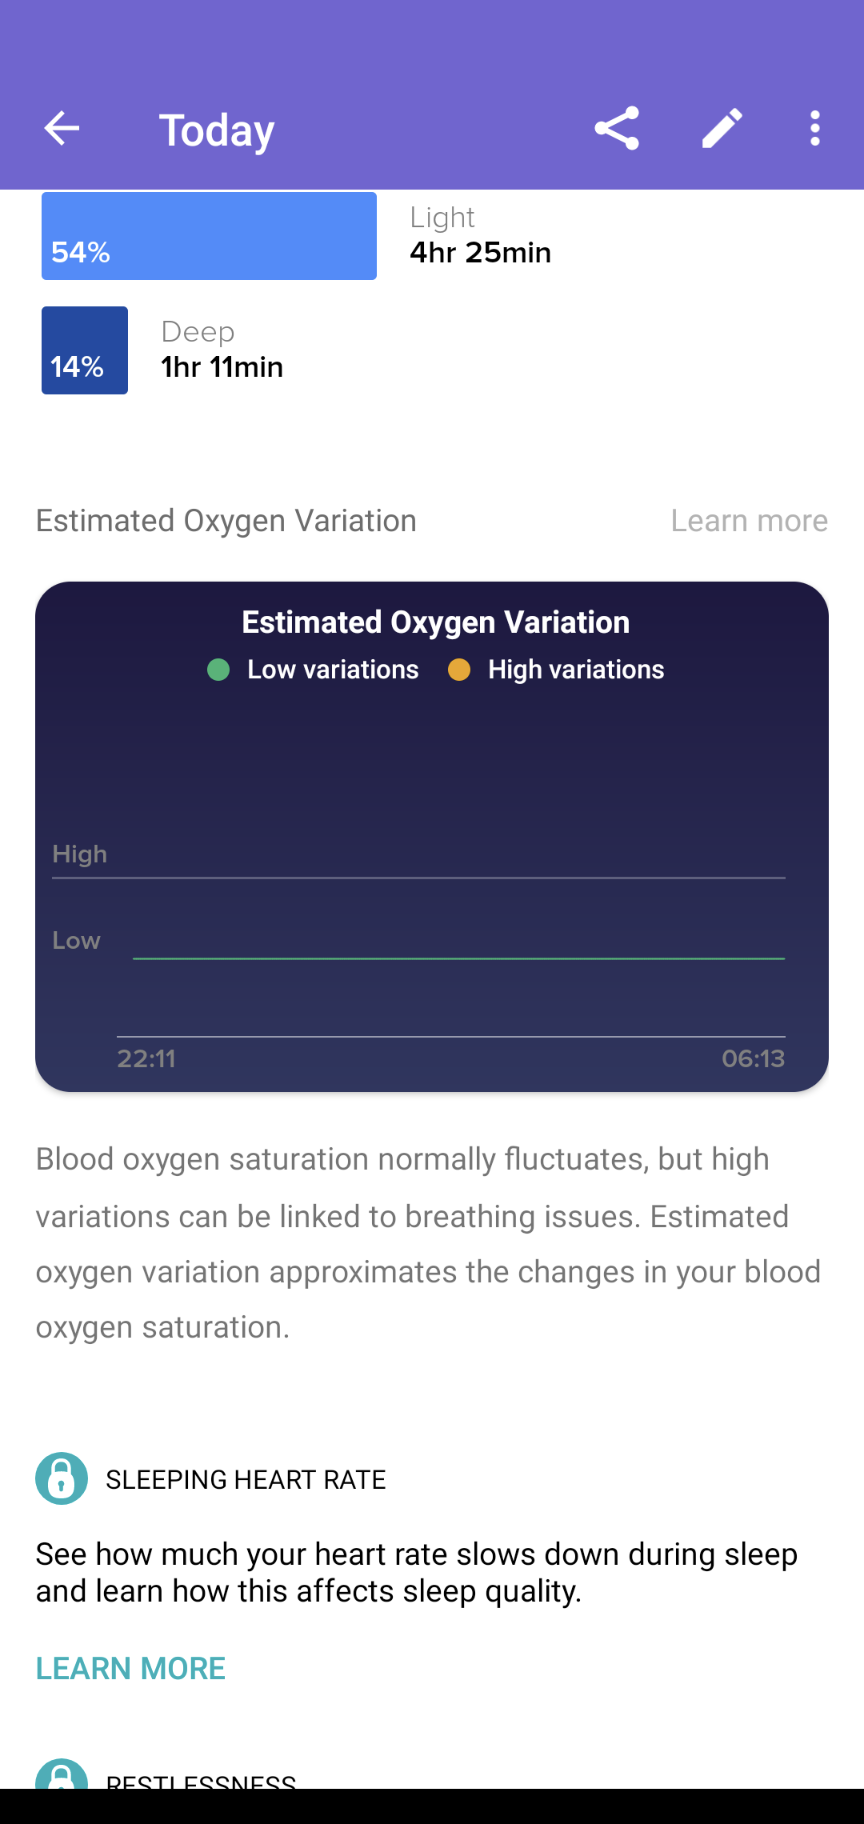Tap the green Low variation line
This screenshot has width=864, height=1824.
pyautogui.click(x=458, y=958)
